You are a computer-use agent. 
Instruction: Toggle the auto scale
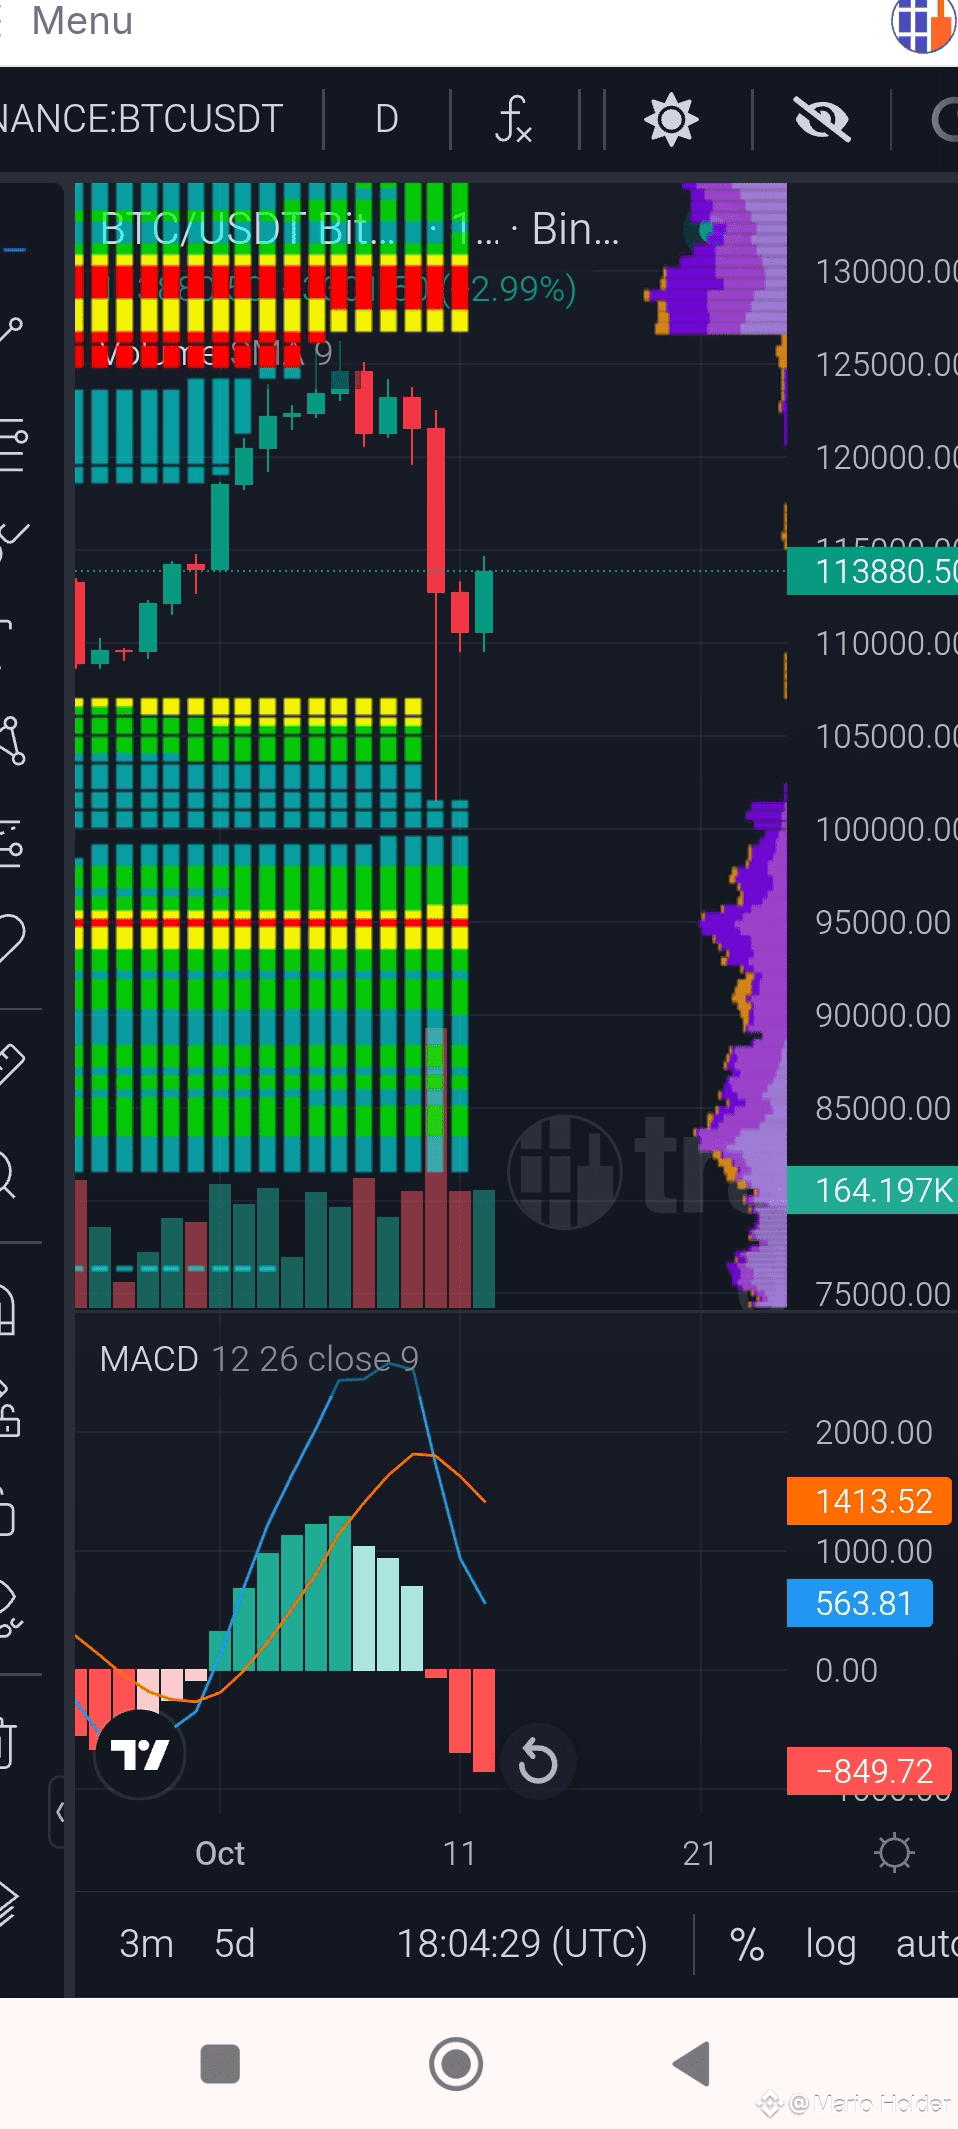click(926, 1943)
